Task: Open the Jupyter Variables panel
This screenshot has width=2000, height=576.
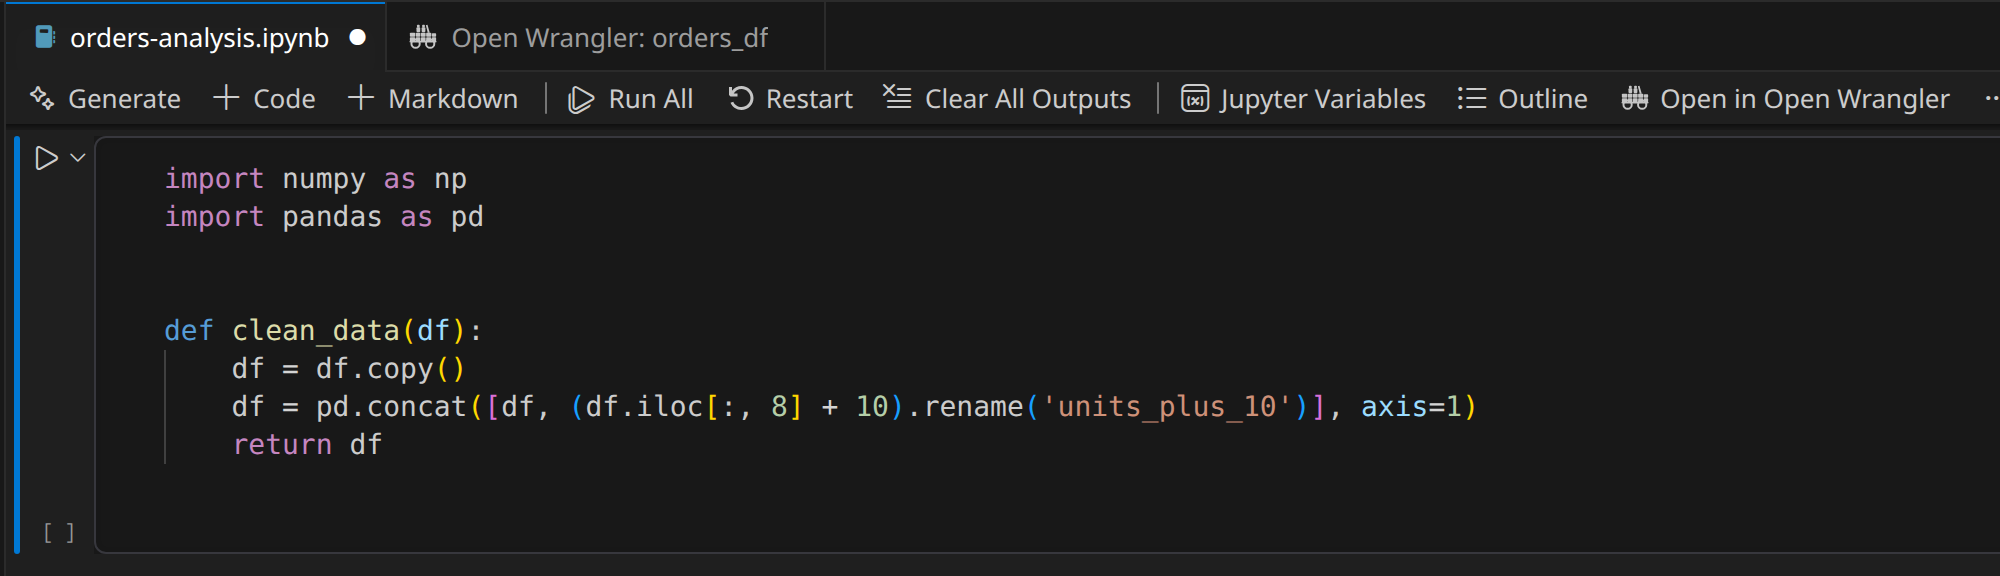Action: pos(1304,98)
